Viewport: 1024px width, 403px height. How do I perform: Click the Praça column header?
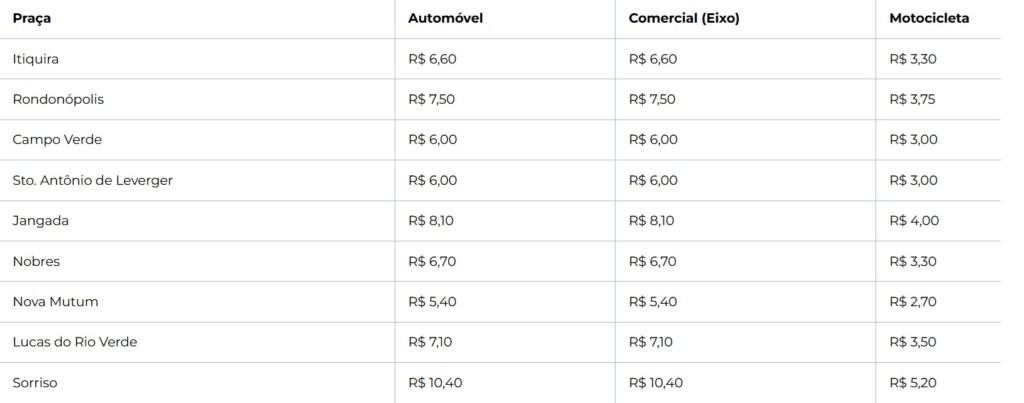point(32,18)
